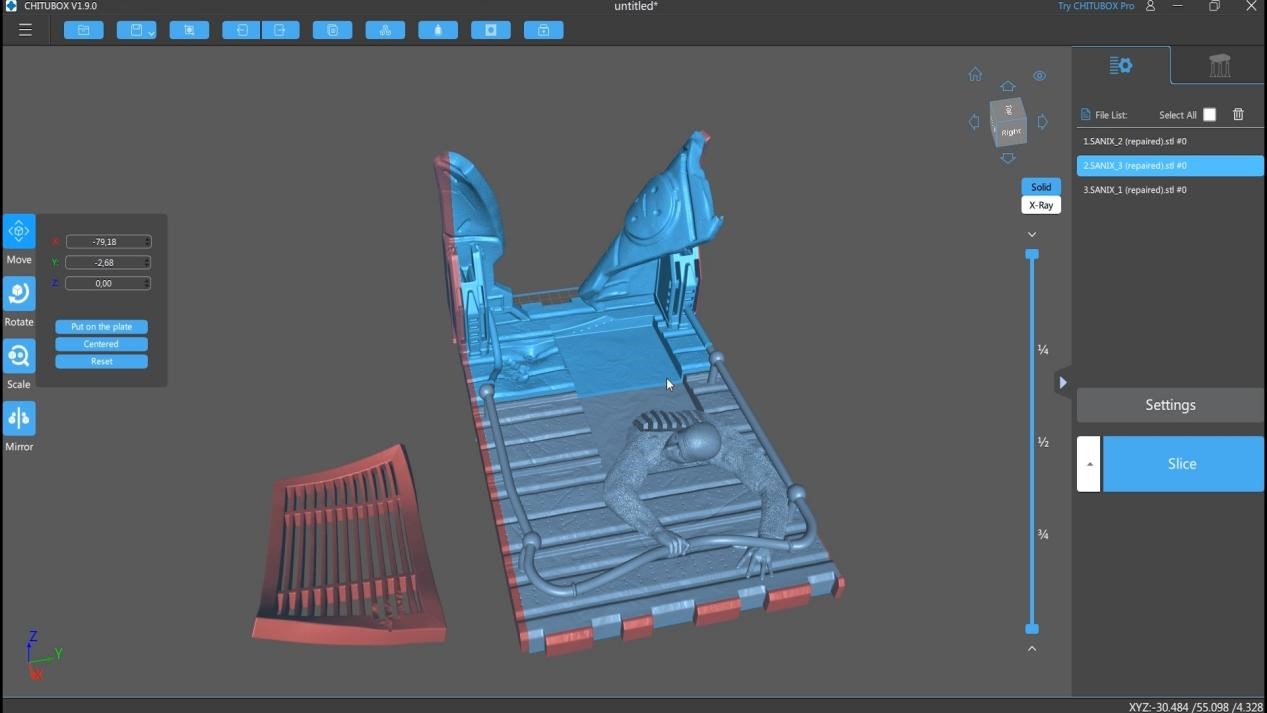Select the Mirror tool icon

(19, 418)
